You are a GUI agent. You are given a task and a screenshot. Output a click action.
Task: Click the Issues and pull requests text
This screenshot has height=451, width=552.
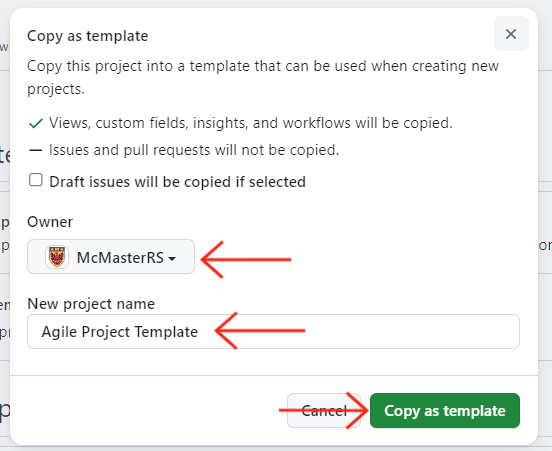(x=194, y=150)
